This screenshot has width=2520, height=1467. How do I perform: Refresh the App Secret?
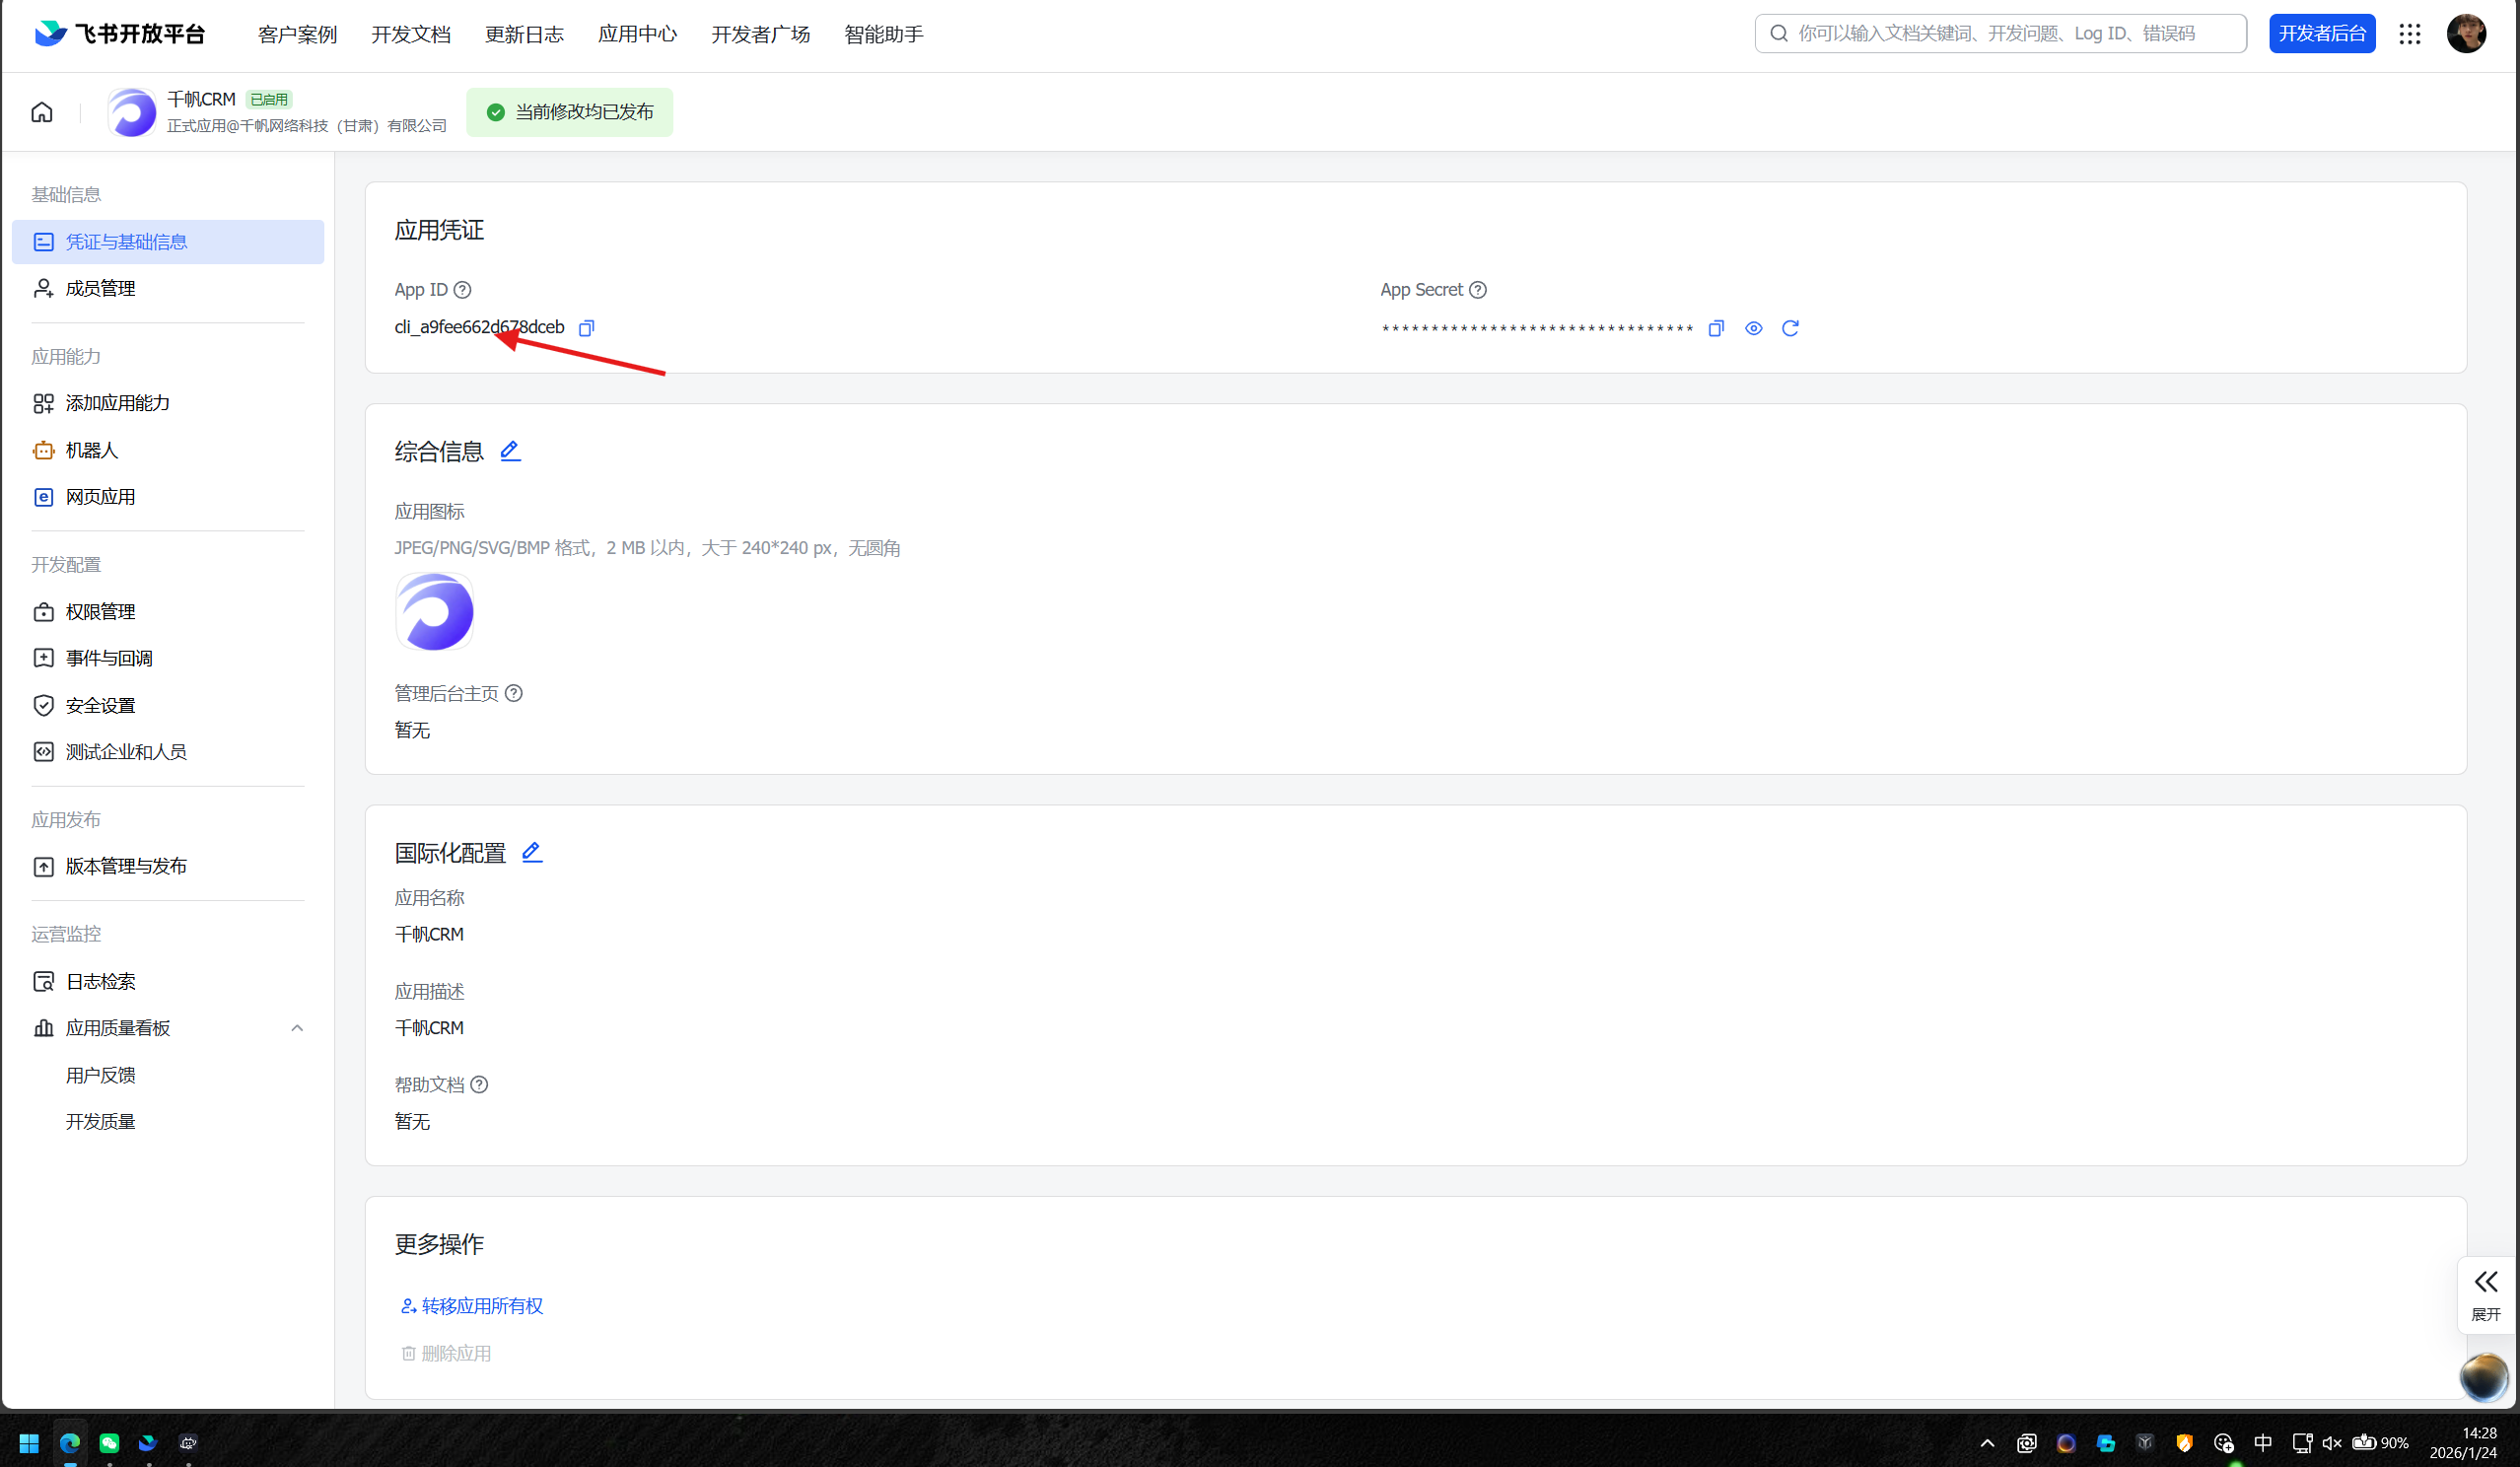[1790, 328]
